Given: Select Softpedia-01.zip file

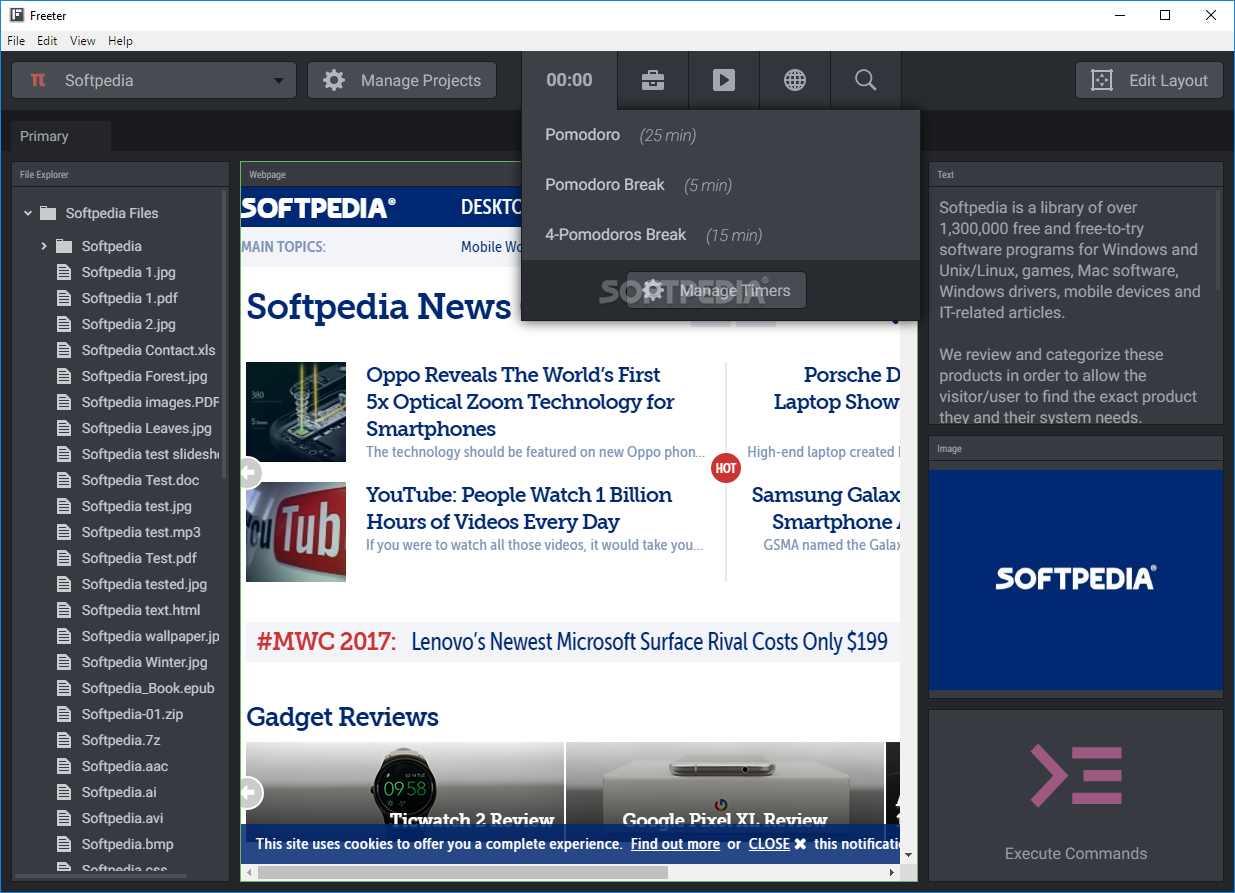Looking at the screenshot, I should pos(132,714).
